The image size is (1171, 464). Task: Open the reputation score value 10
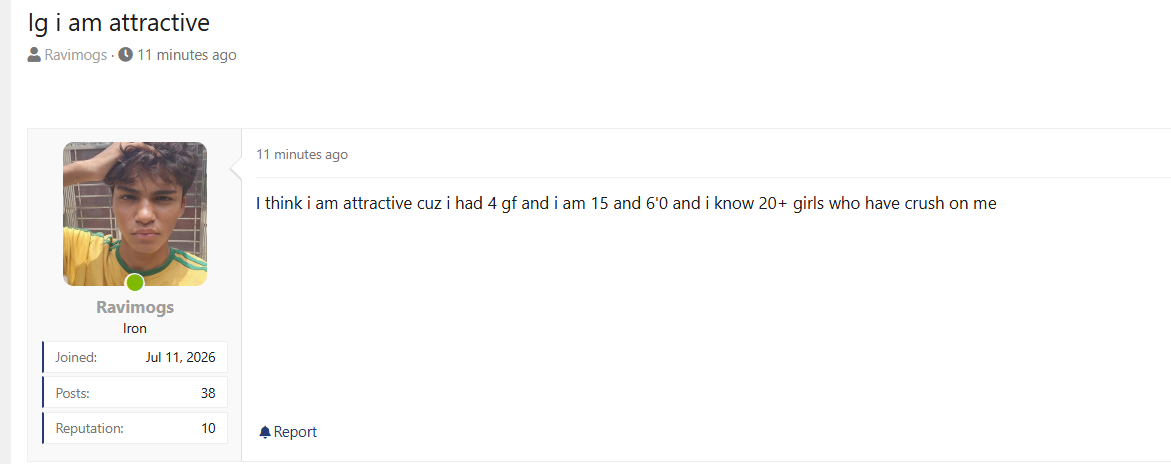pos(208,428)
